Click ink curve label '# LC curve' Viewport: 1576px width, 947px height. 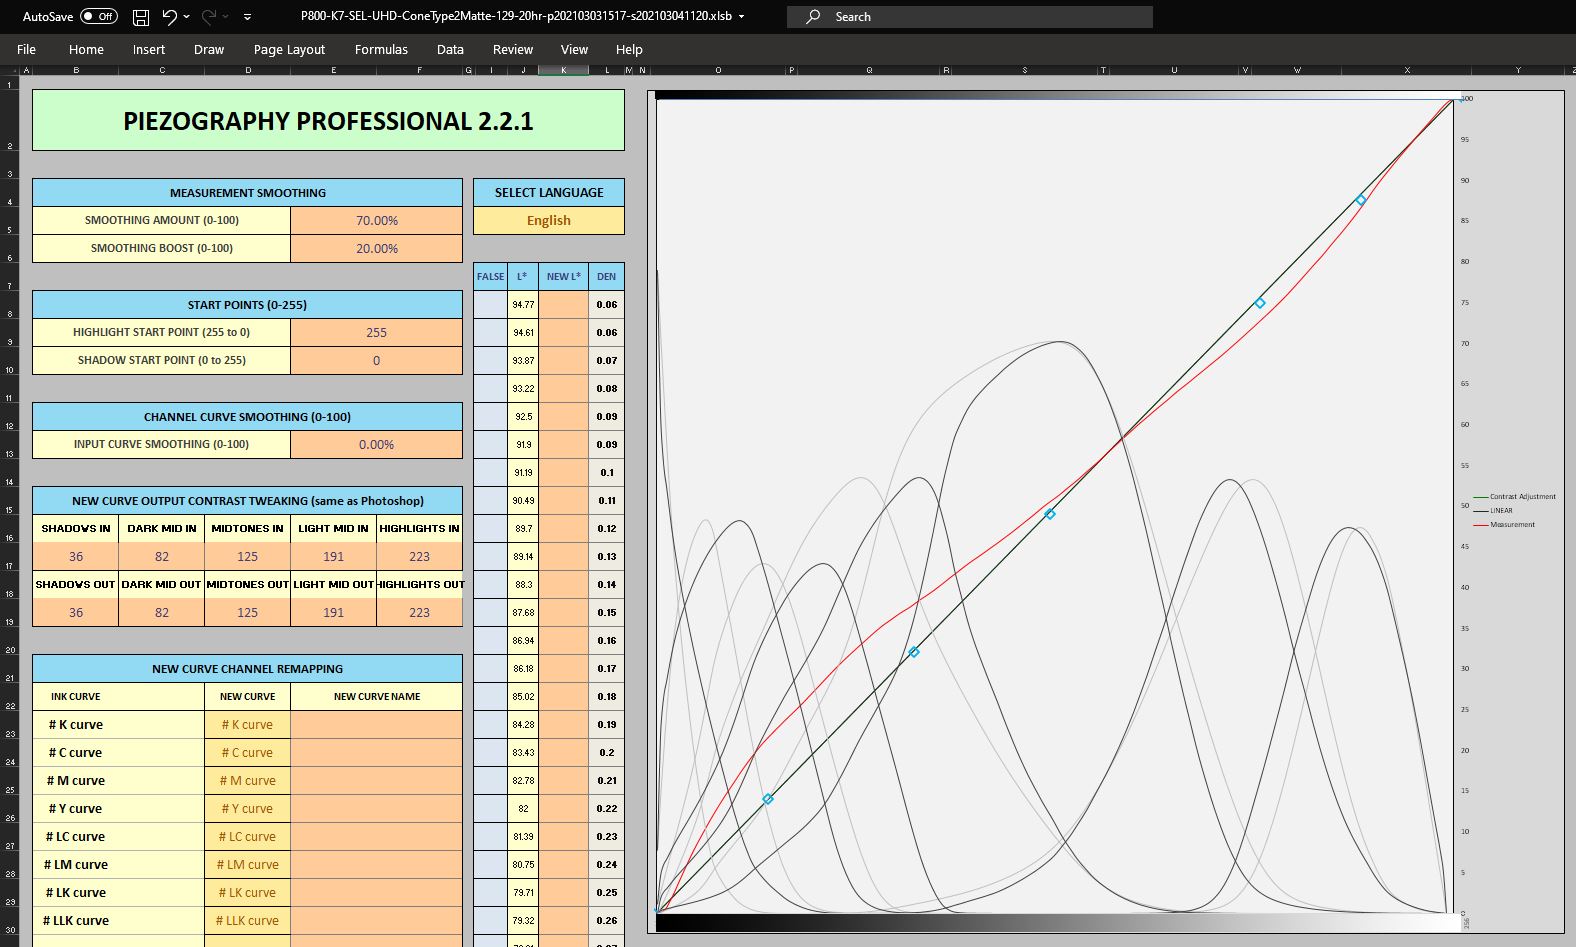76,837
